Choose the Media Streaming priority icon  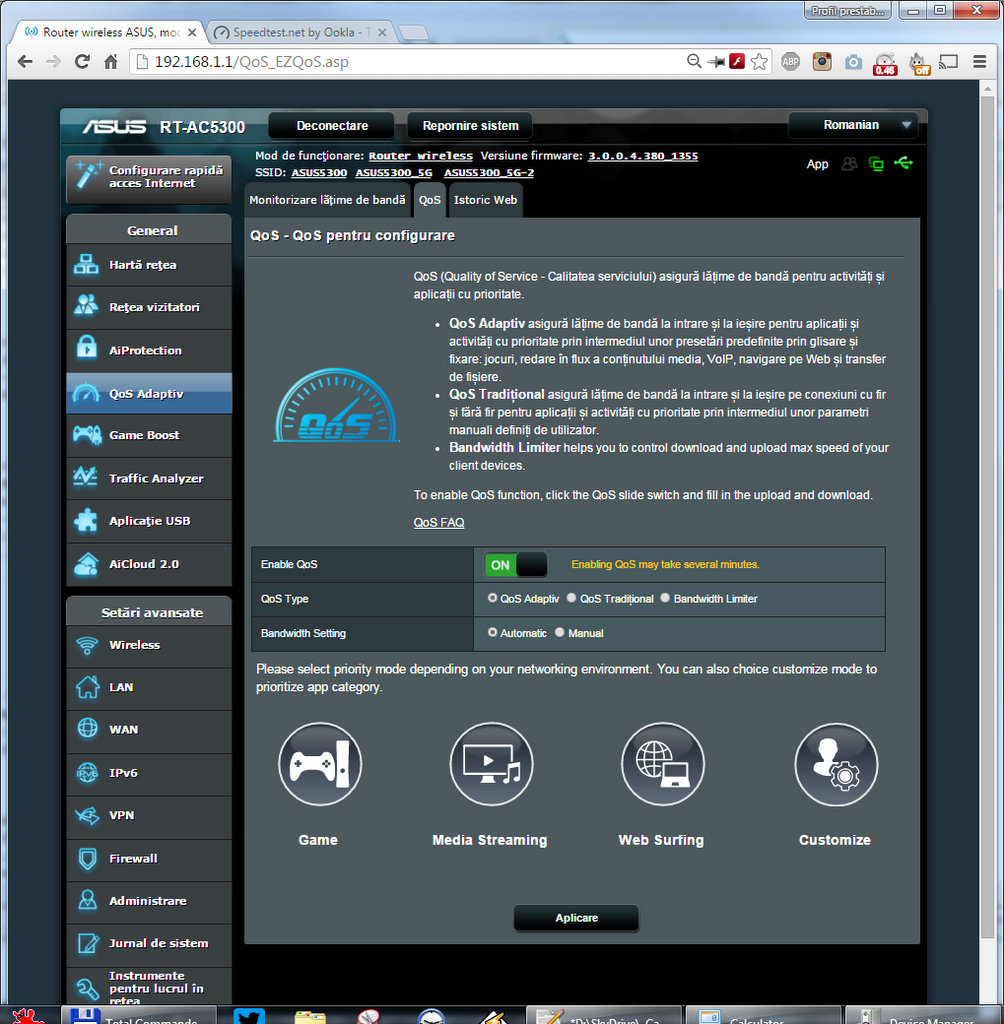point(491,765)
